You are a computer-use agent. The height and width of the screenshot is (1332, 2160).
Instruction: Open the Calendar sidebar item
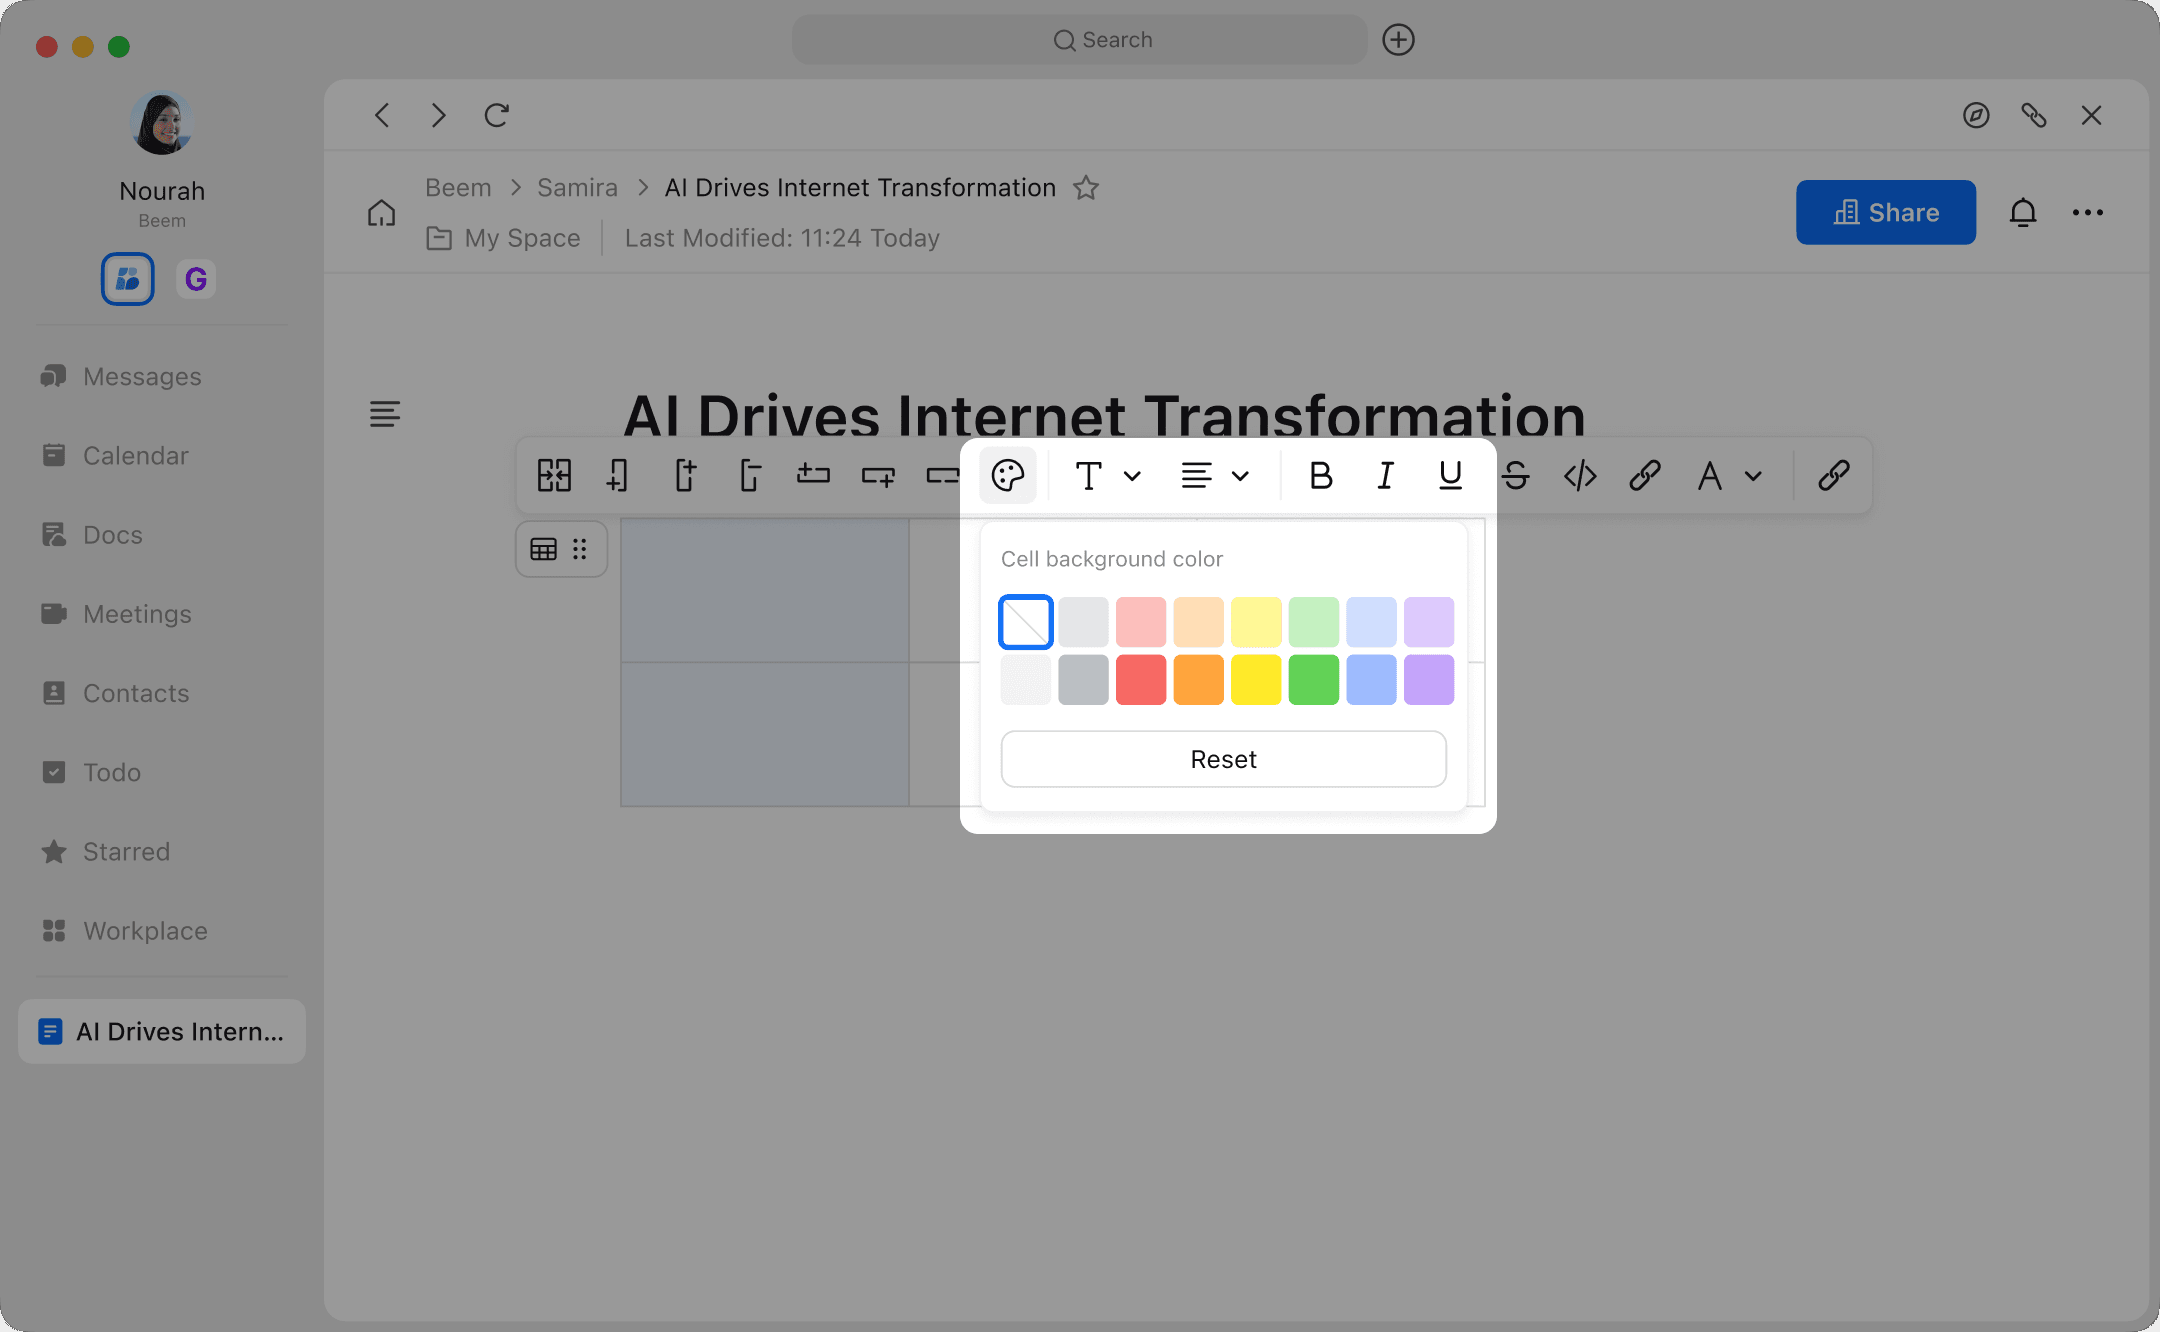click(135, 456)
